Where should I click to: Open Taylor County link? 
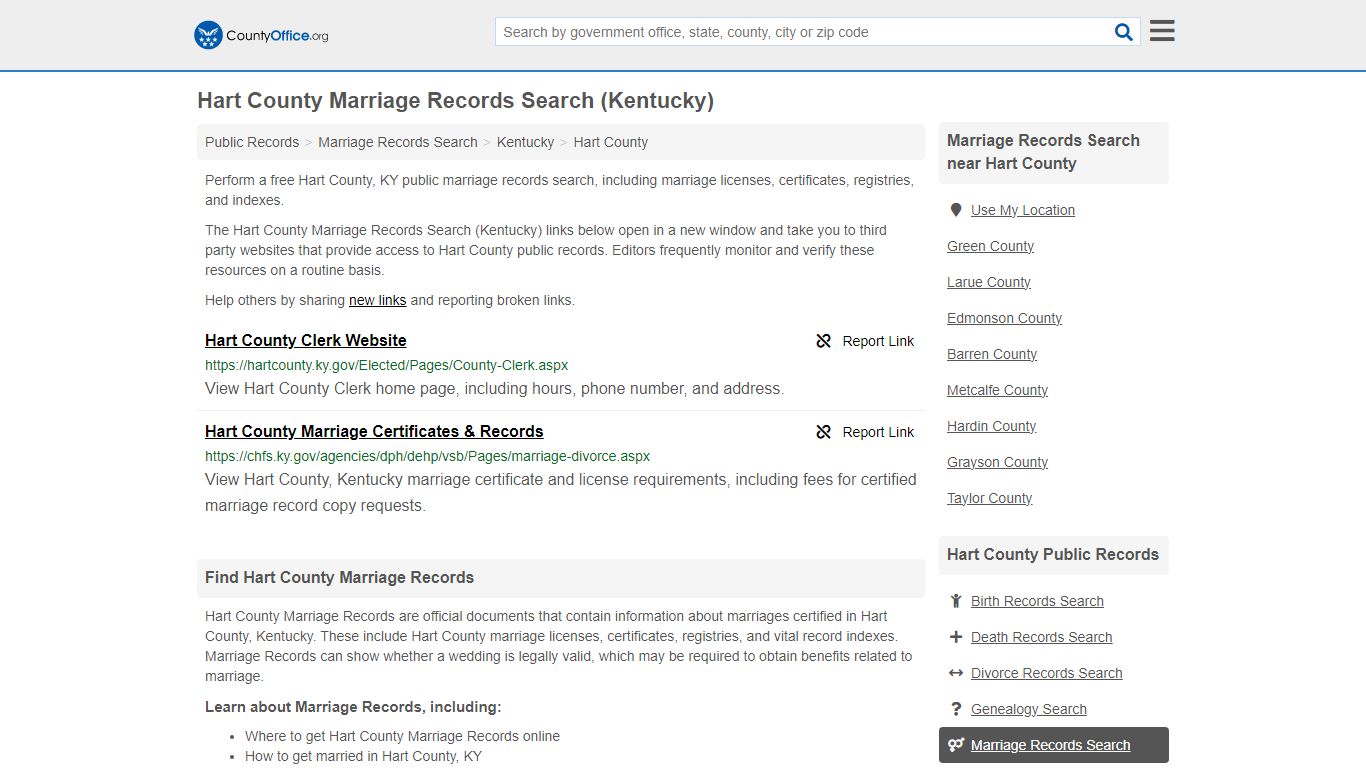[x=989, y=498]
